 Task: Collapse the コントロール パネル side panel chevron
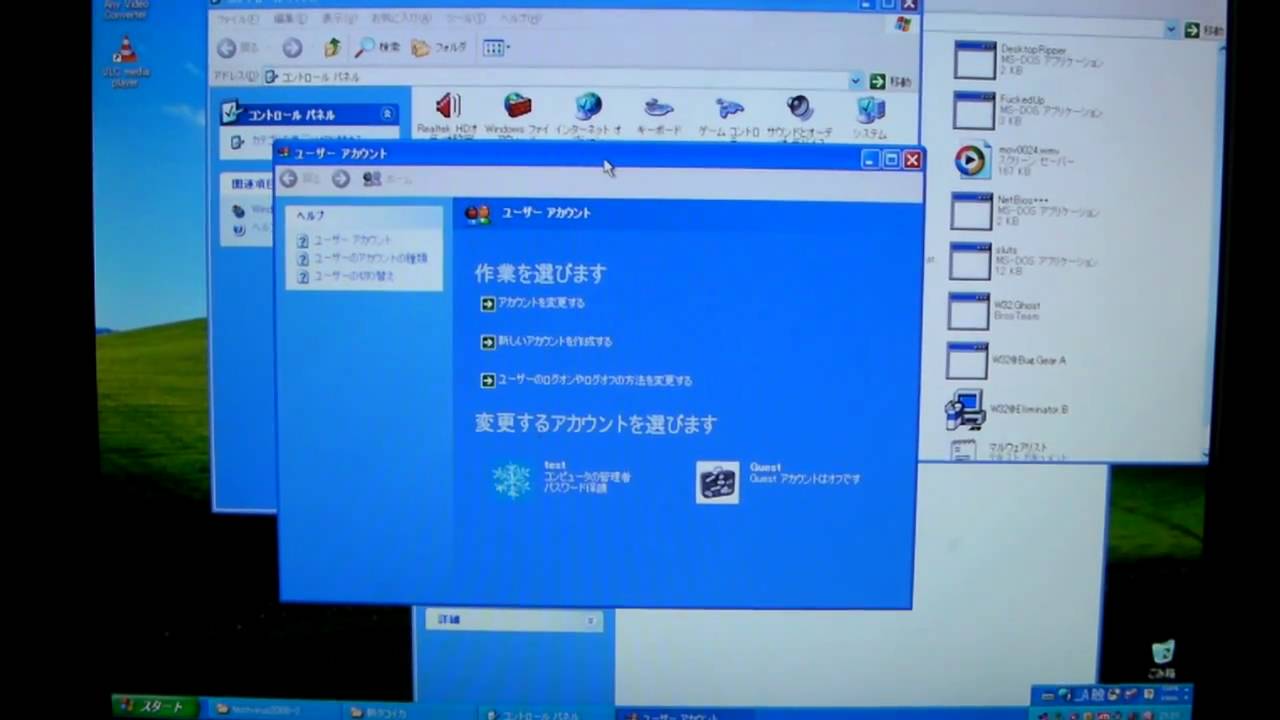pyautogui.click(x=386, y=114)
